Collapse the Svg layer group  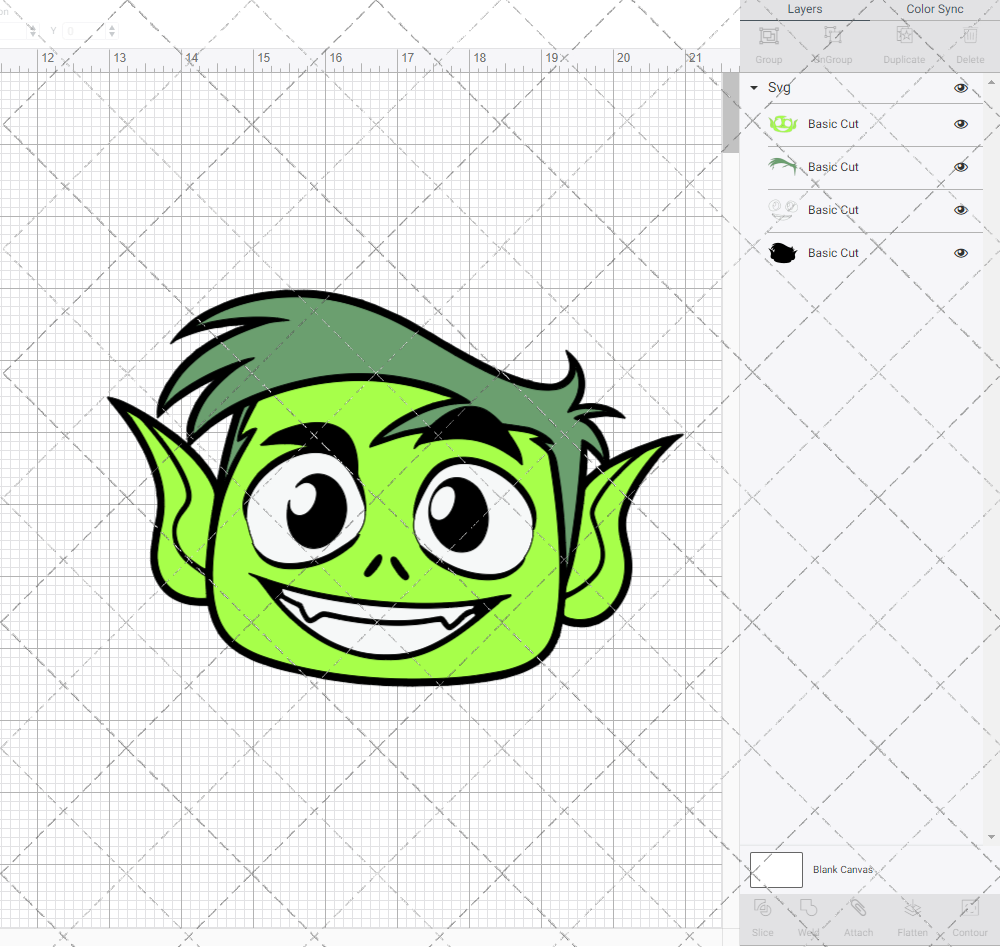tap(753, 88)
